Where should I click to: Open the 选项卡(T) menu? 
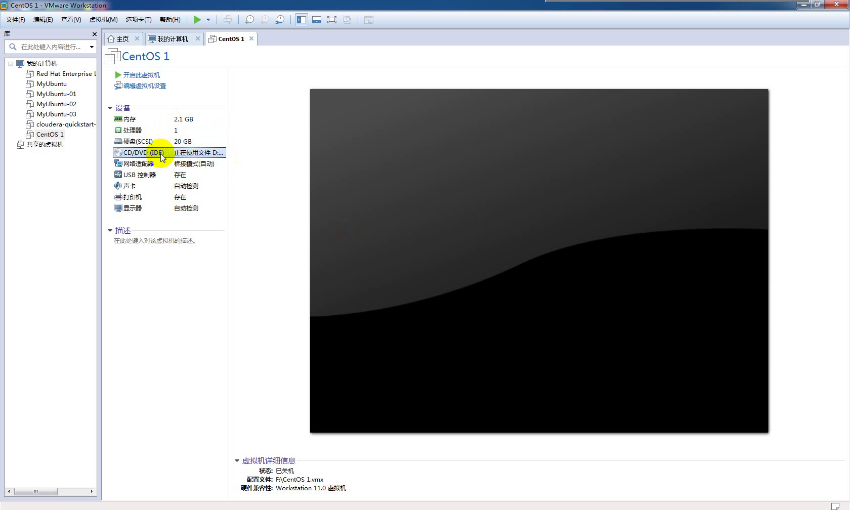click(x=138, y=20)
